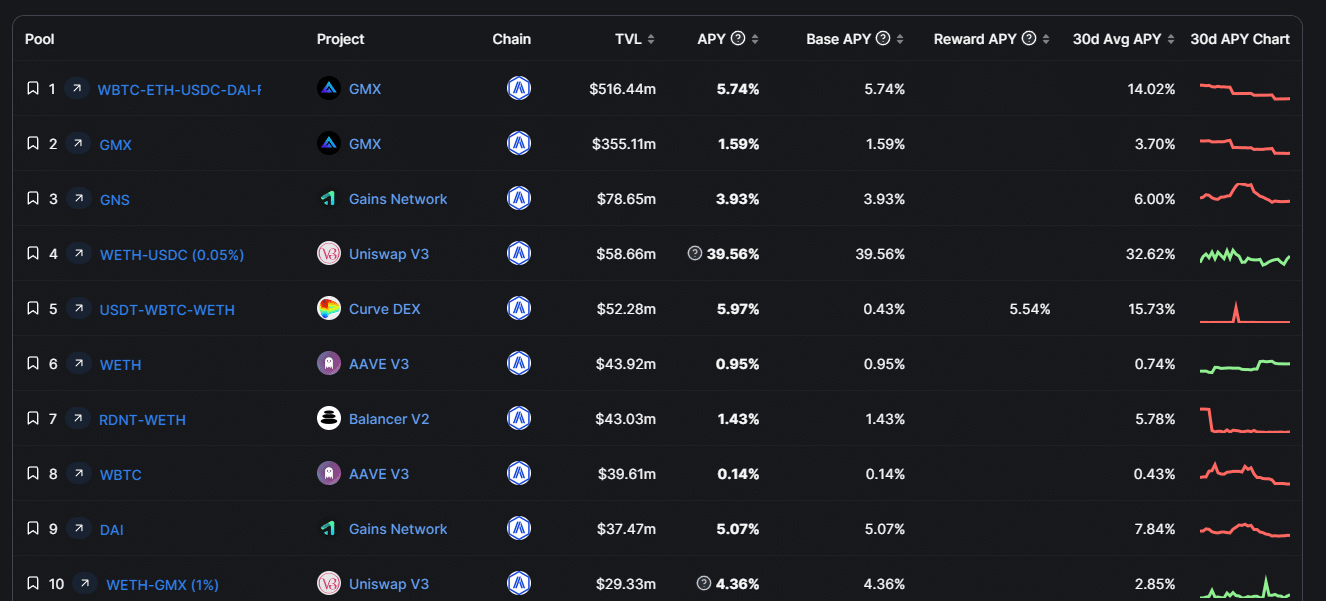
Task: Click 30d APY chart for RDNT-WETH
Action: click(1245, 420)
